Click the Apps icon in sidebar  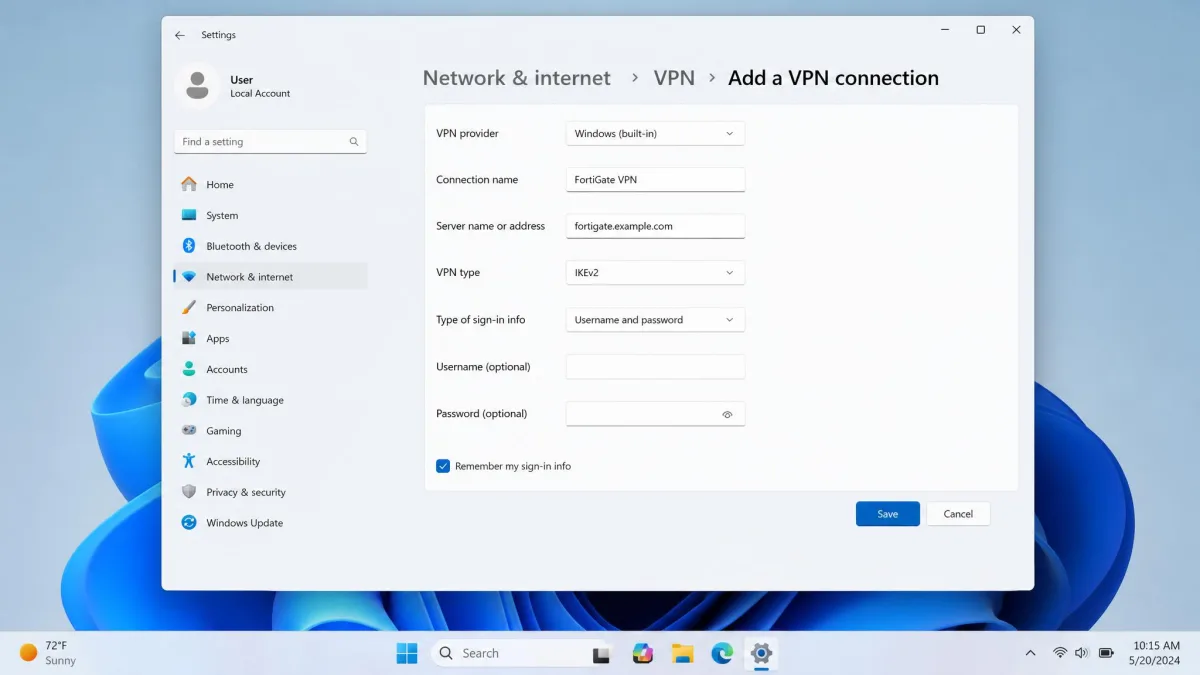tap(189, 338)
